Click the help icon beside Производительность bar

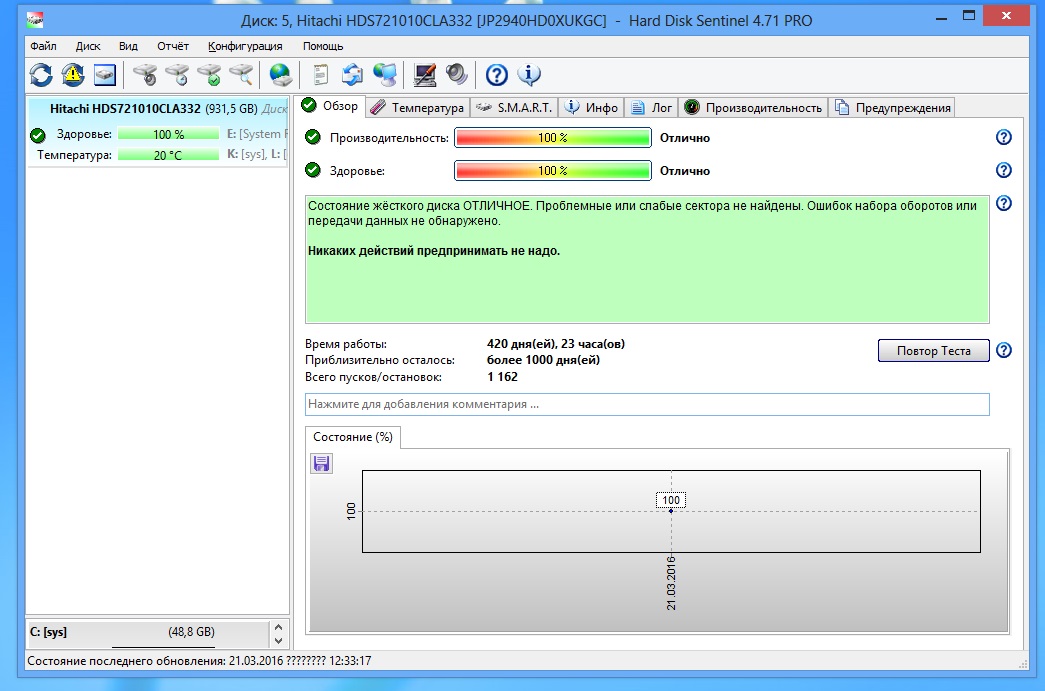pos(1004,137)
